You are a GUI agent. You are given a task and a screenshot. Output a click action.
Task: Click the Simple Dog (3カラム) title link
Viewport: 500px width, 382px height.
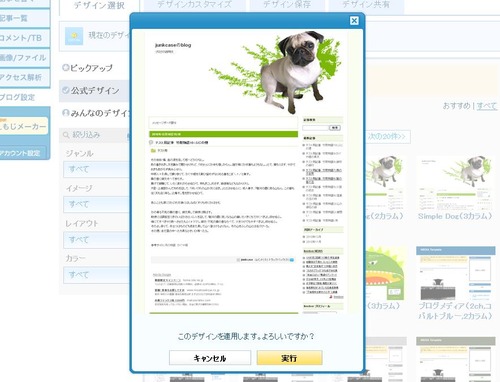tap(455, 216)
